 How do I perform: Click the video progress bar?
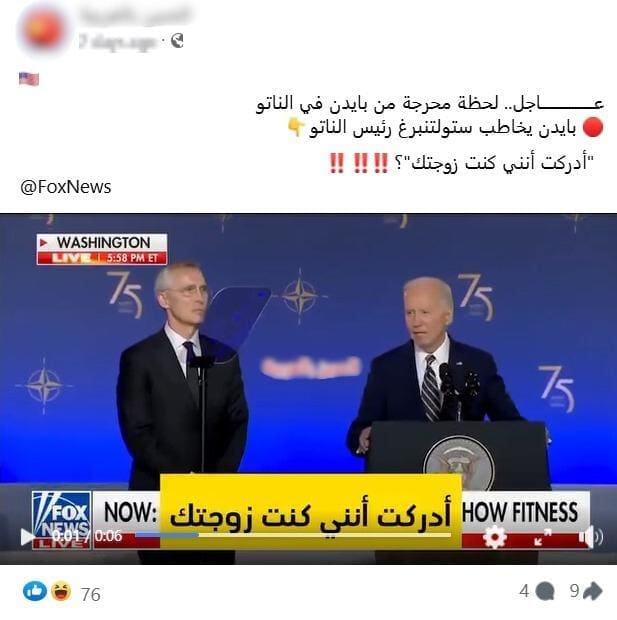click(x=293, y=535)
